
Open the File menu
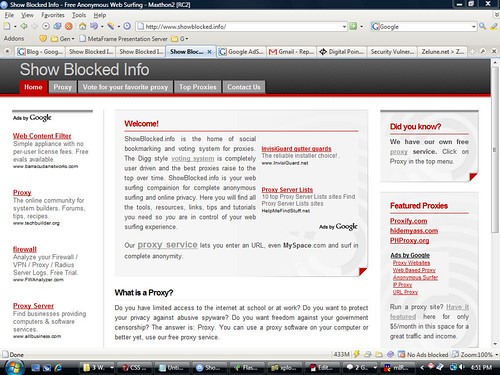pyautogui.click(x=9, y=15)
